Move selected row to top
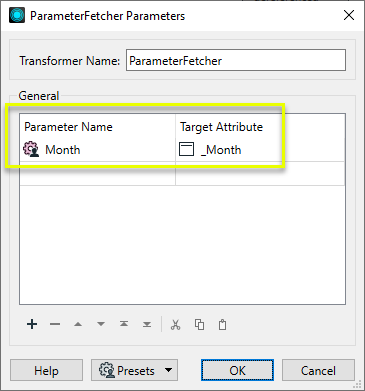Image resolution: width=365 pixels, height=391 pixels. pos(124,324)
